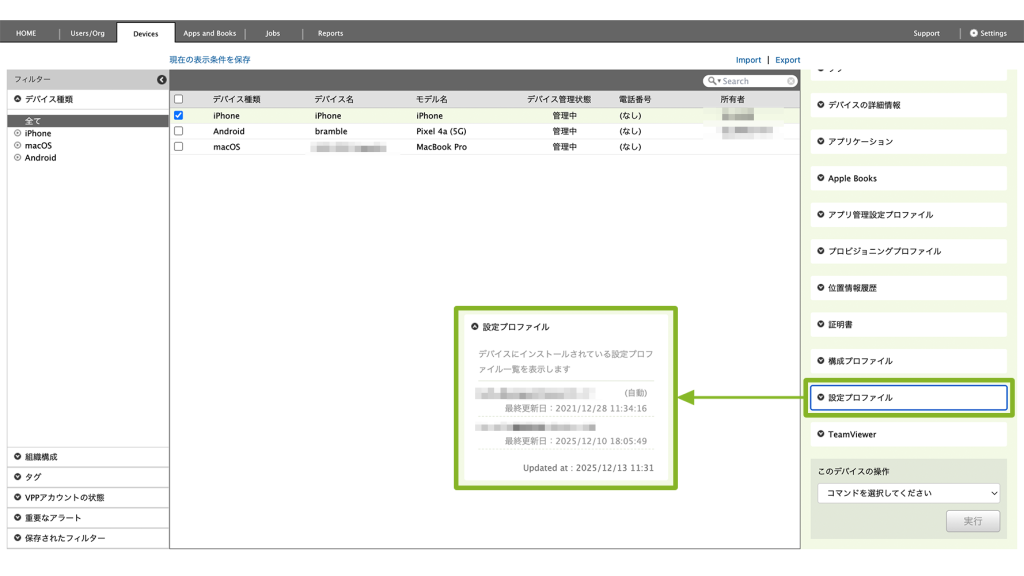The width and height of the screenshot is (1024, 576).
Task: Click the iPhone filter bullet icon
Action: (18, 133)
